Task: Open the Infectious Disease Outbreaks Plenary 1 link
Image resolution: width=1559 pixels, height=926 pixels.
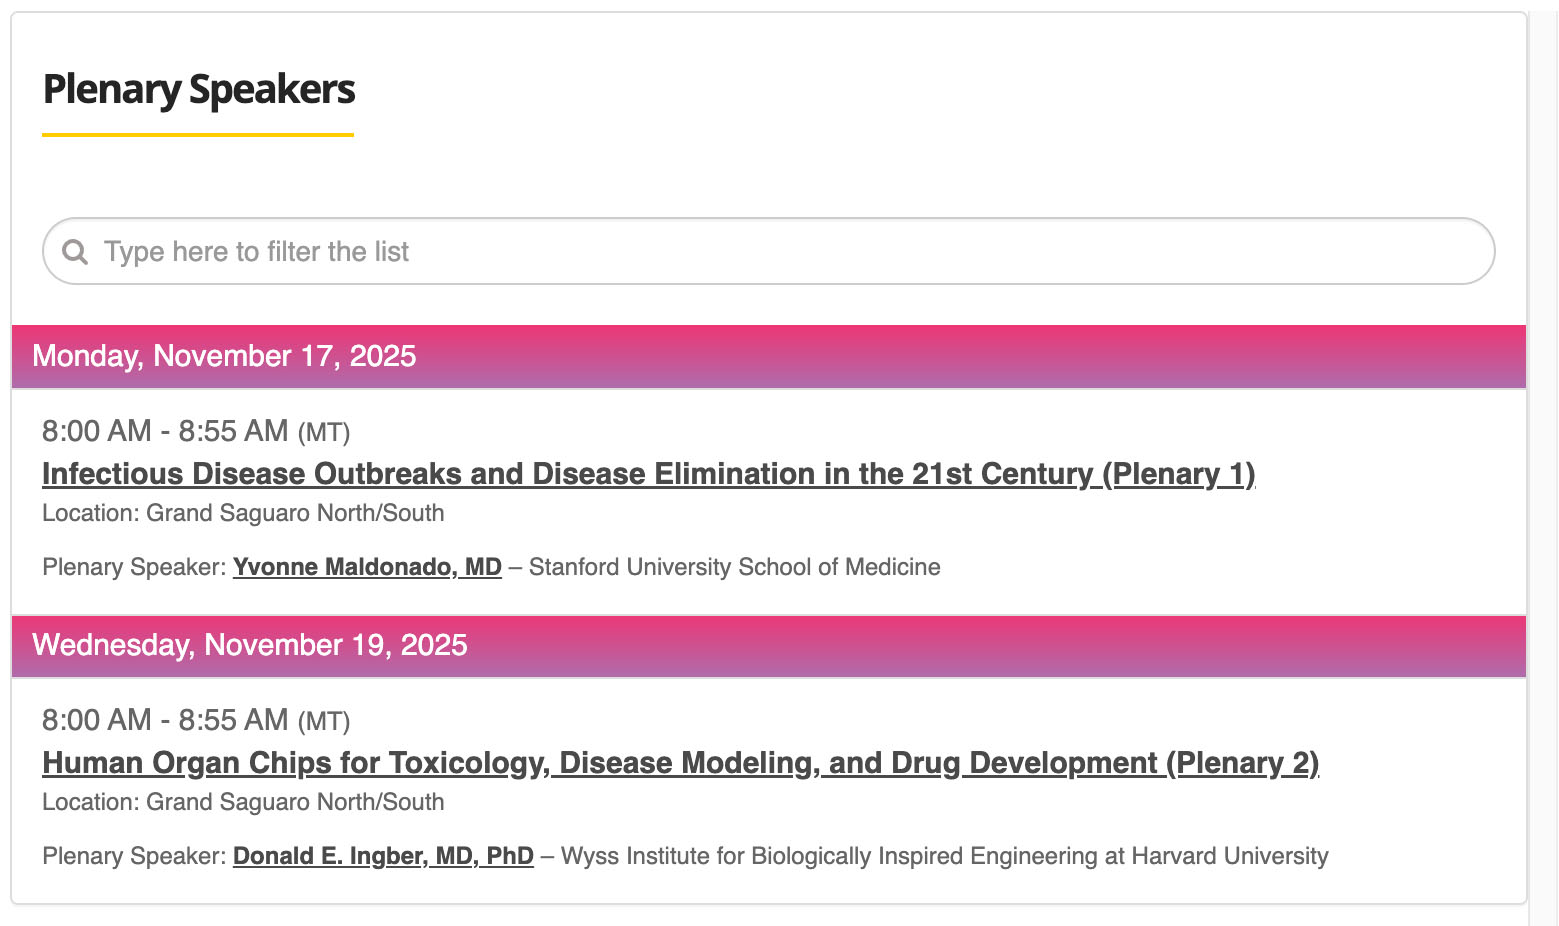Action: click(x=648, y=474)
